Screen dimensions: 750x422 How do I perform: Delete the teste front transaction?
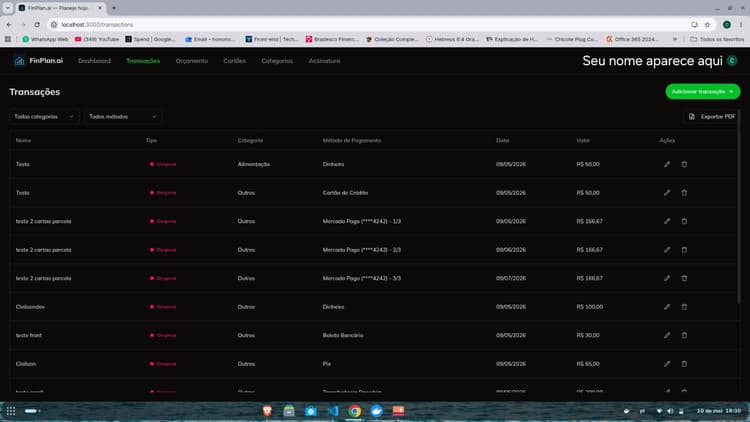[684, 335]
